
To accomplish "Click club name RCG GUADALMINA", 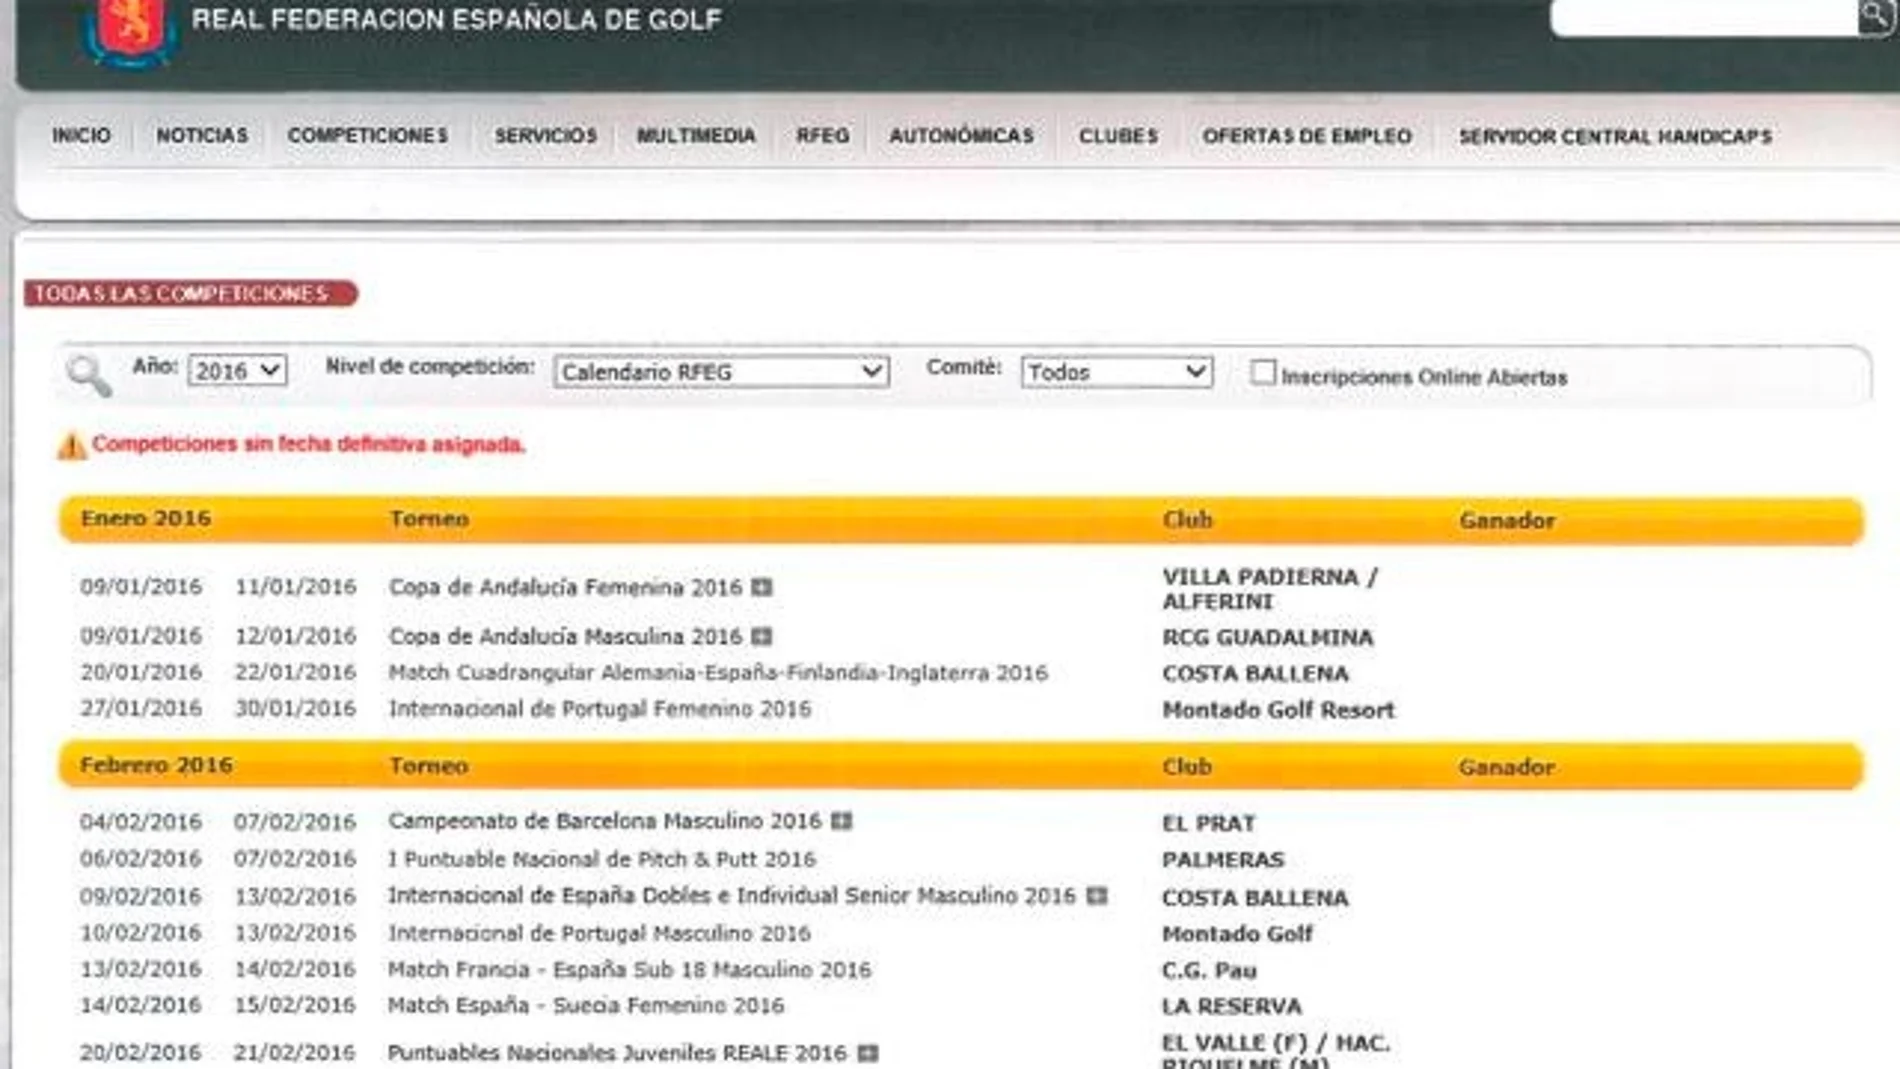I will (x=1268, y=637).
